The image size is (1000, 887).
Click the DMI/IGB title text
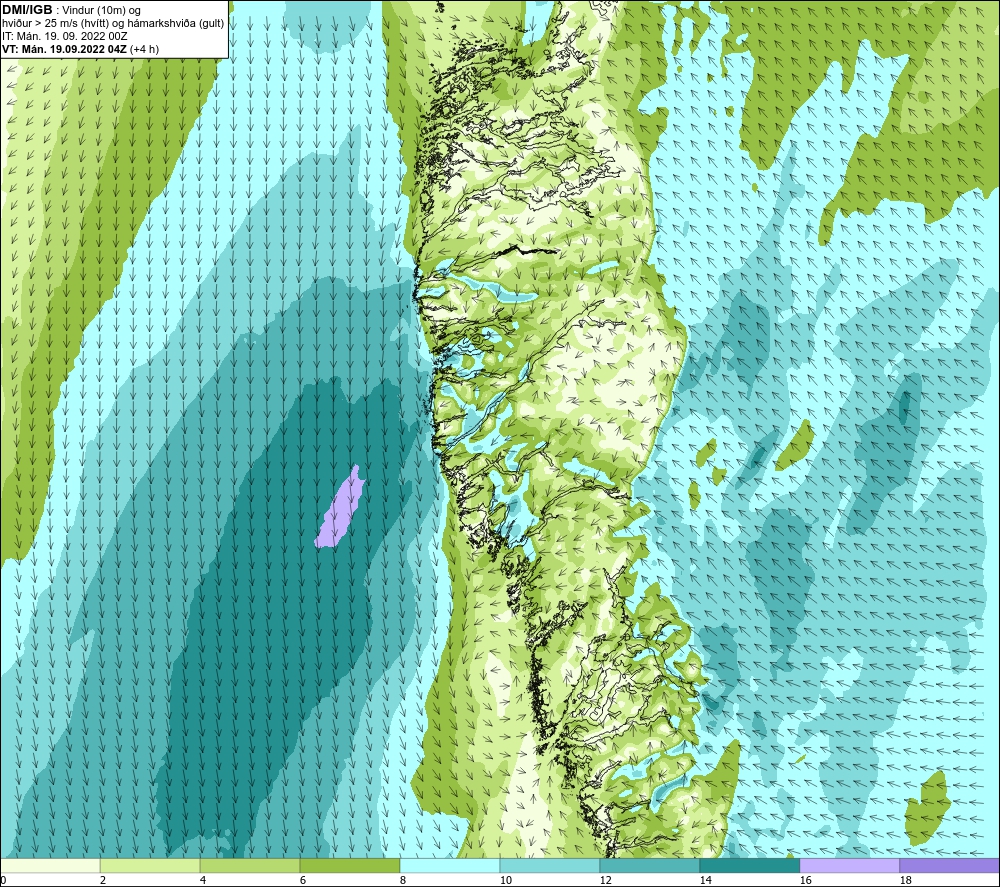(27, 10)
